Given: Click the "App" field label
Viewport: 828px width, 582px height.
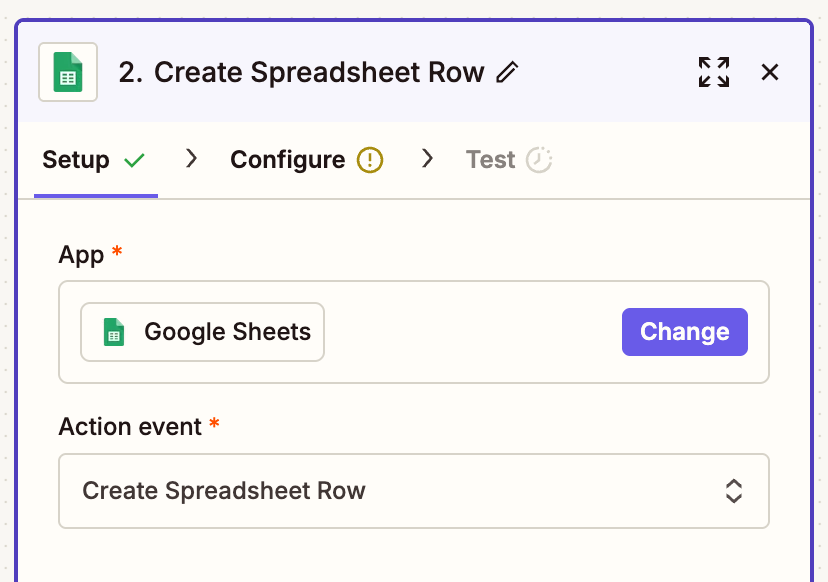Looking at the screenshot, I should click(x=81, y=255).
